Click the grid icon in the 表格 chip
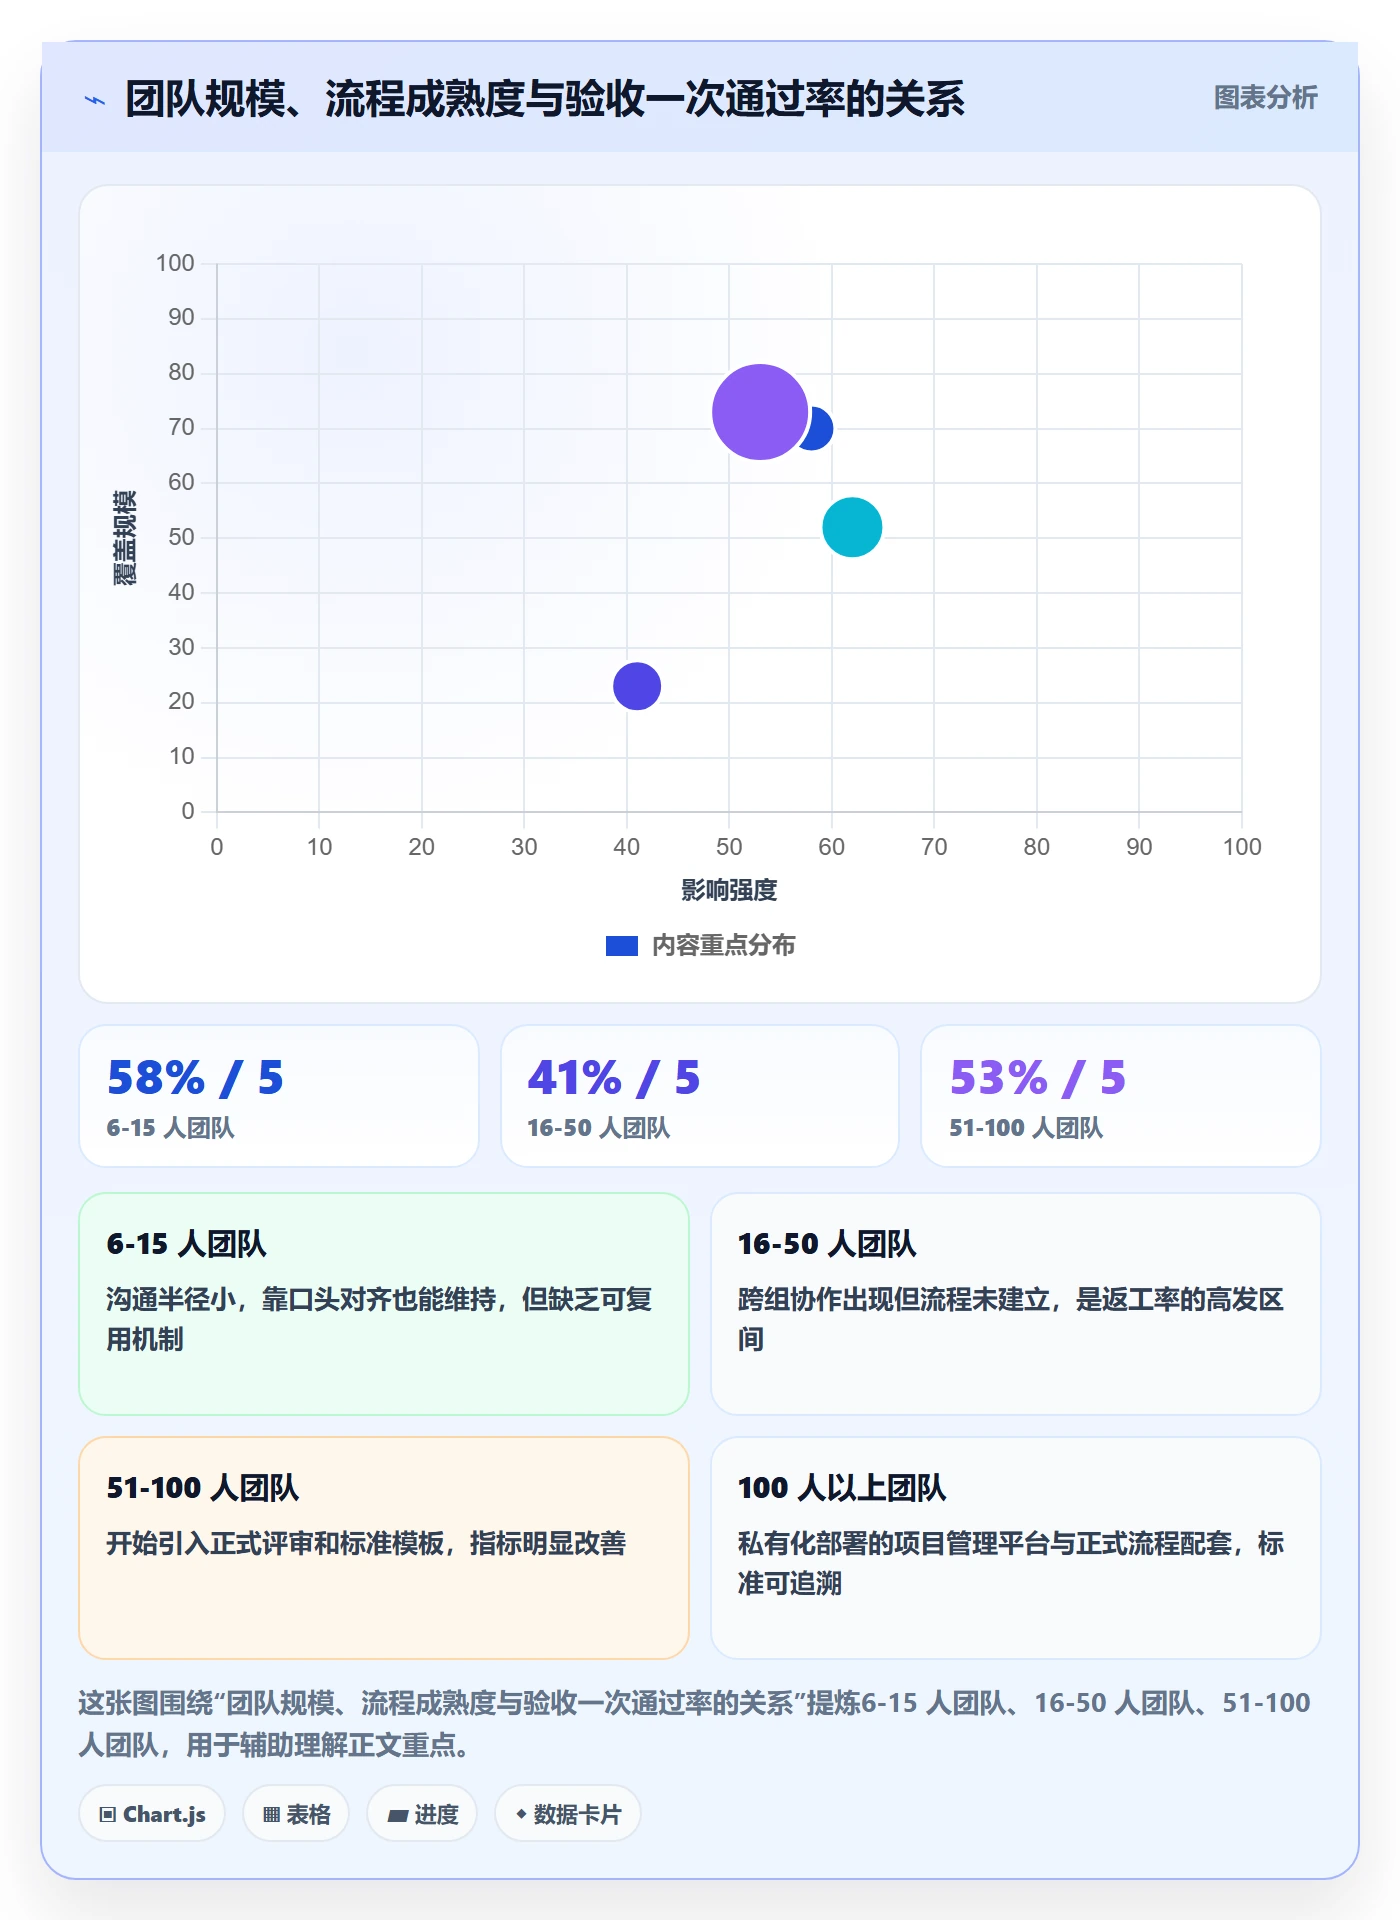This screenshot has height=1920, width=1400. pos(271,1815)
